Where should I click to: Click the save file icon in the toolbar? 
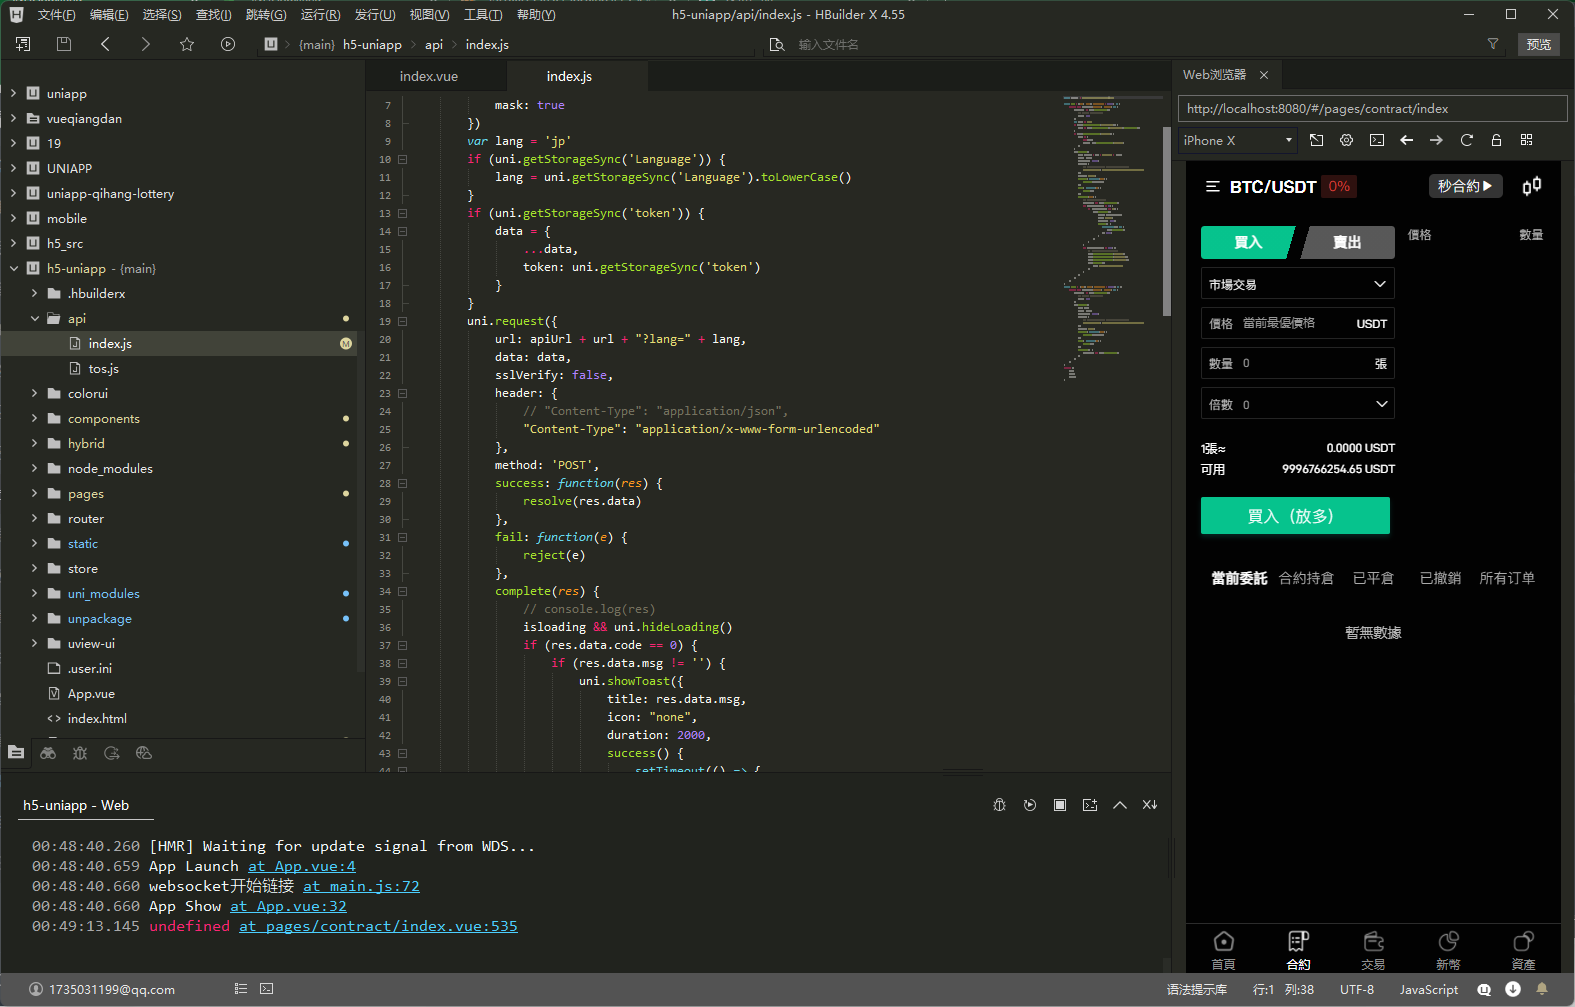[x=64, y=44]
